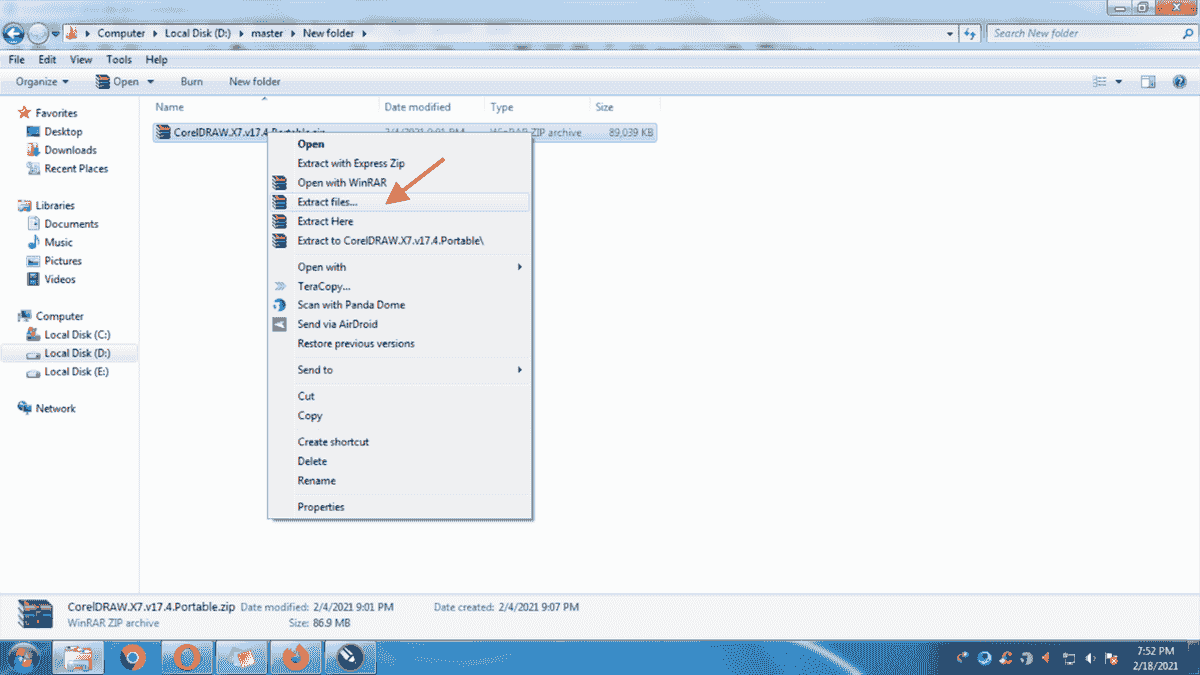Image resolution: width=1200 pixels, height=675 pixels.
Task: Click the Action Center flag icon
Action: point(1111,658)
